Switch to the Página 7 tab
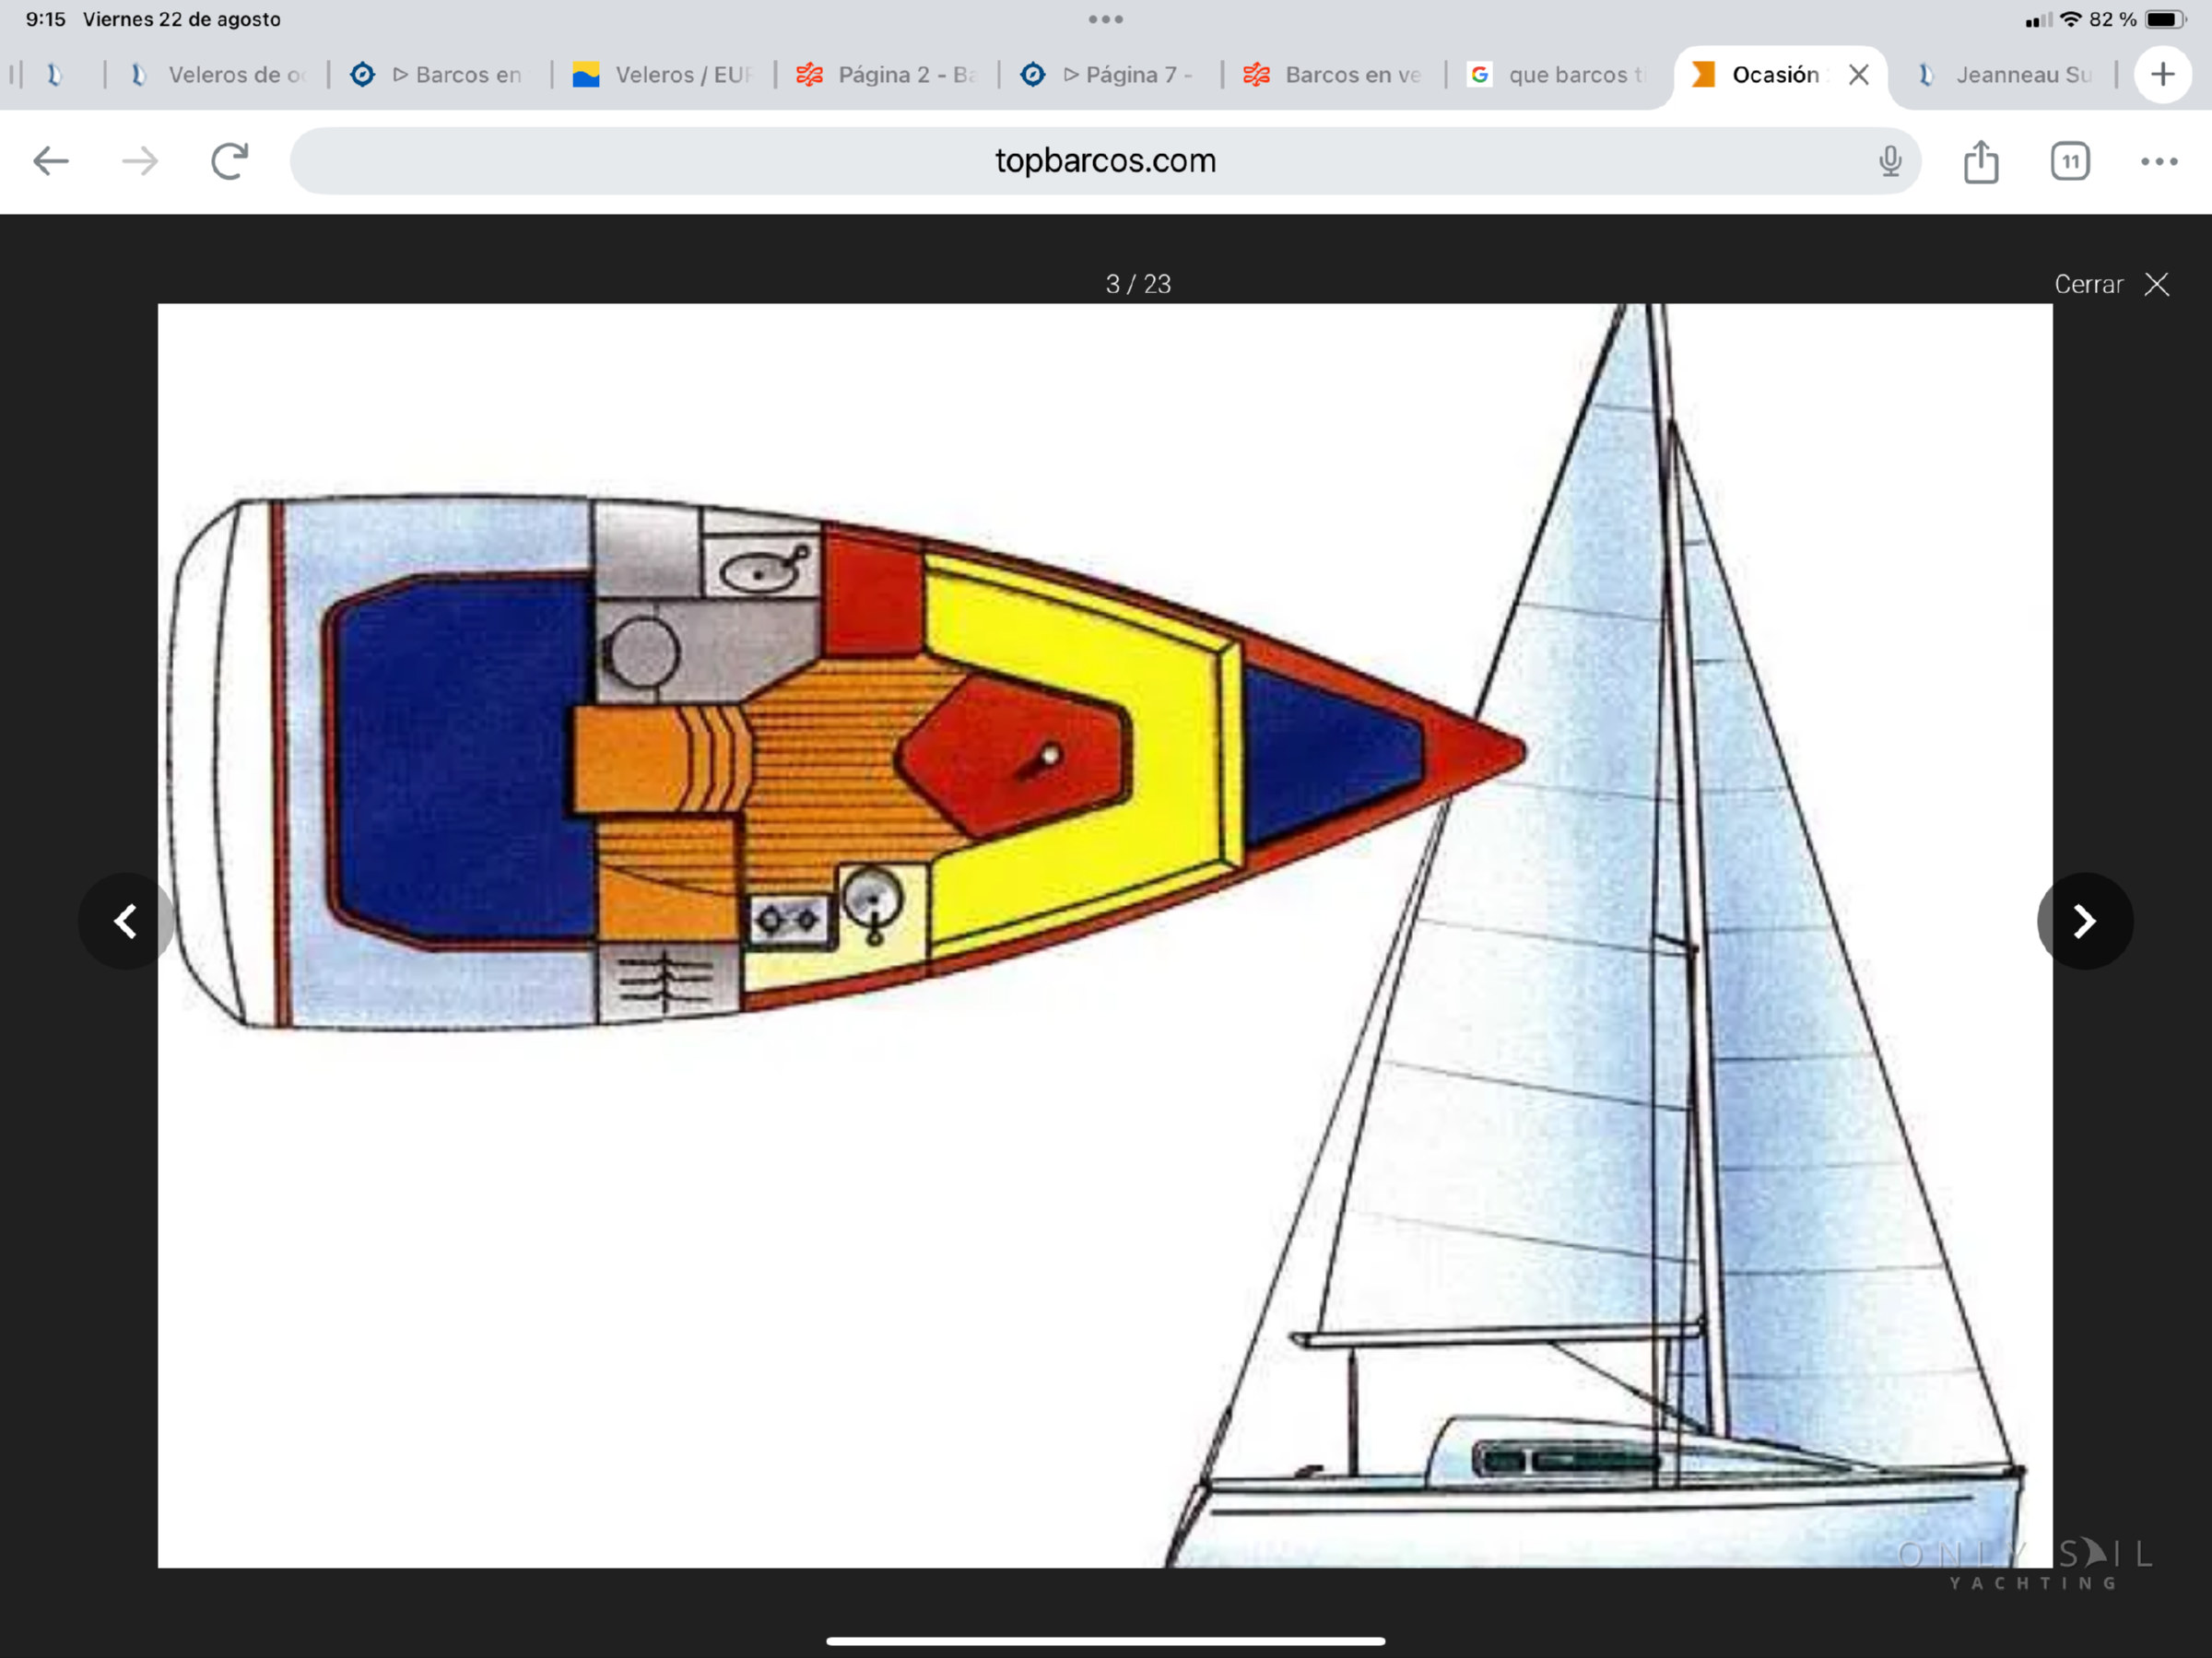 pos(1110,75)
